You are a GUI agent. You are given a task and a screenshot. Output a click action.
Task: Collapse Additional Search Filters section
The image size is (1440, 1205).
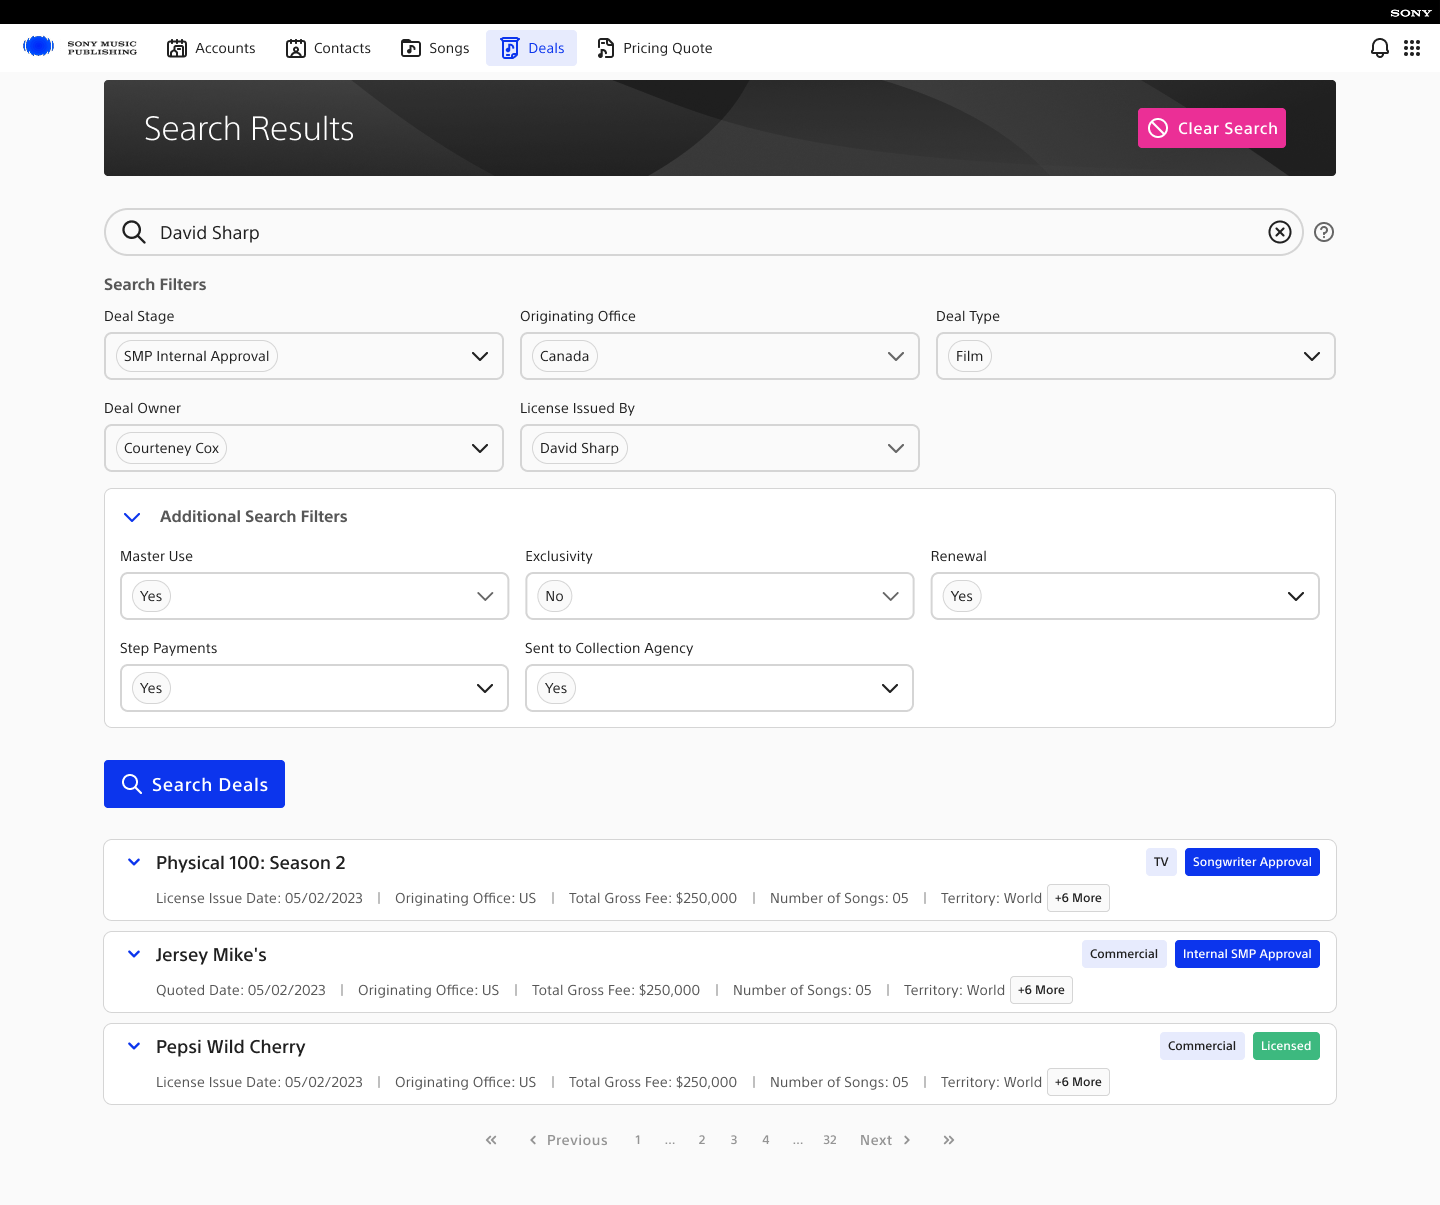pyautogui.click(x=132, y=517)
